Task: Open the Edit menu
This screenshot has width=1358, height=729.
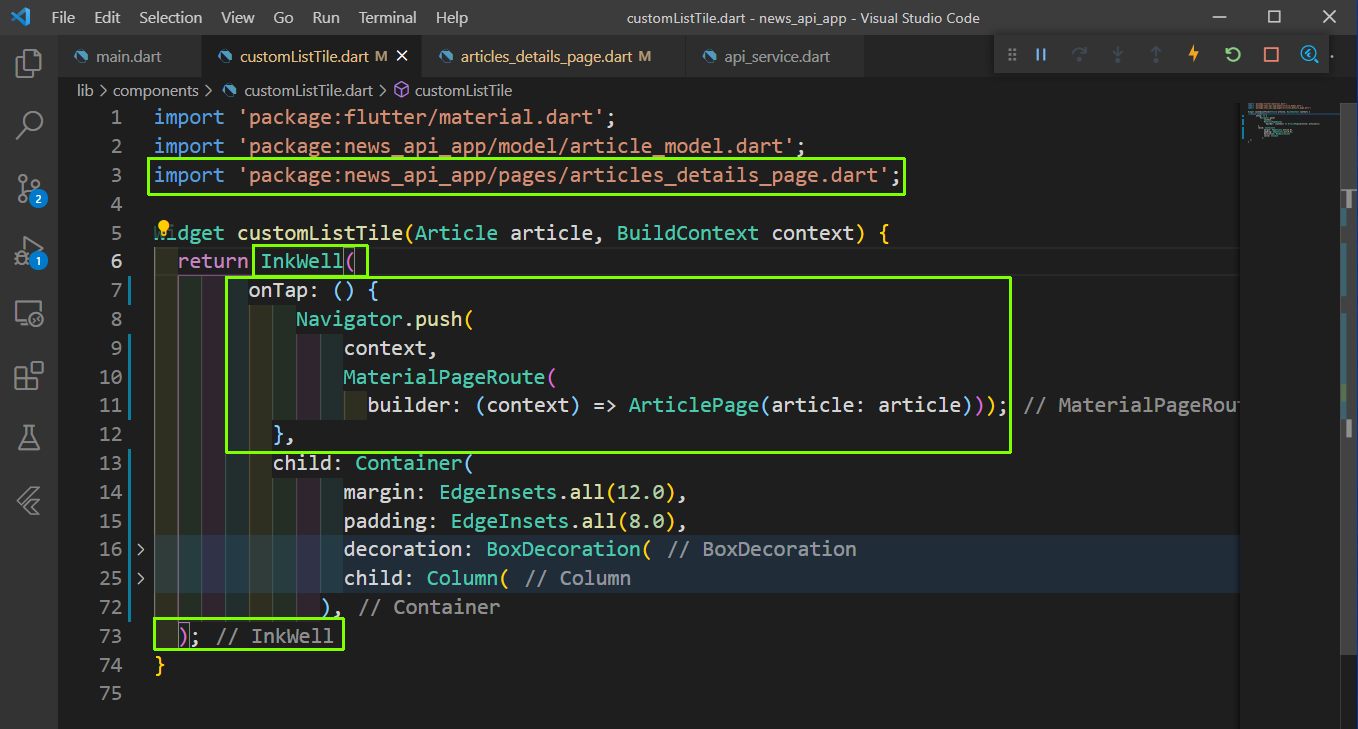Action: [x=107, y=18]
